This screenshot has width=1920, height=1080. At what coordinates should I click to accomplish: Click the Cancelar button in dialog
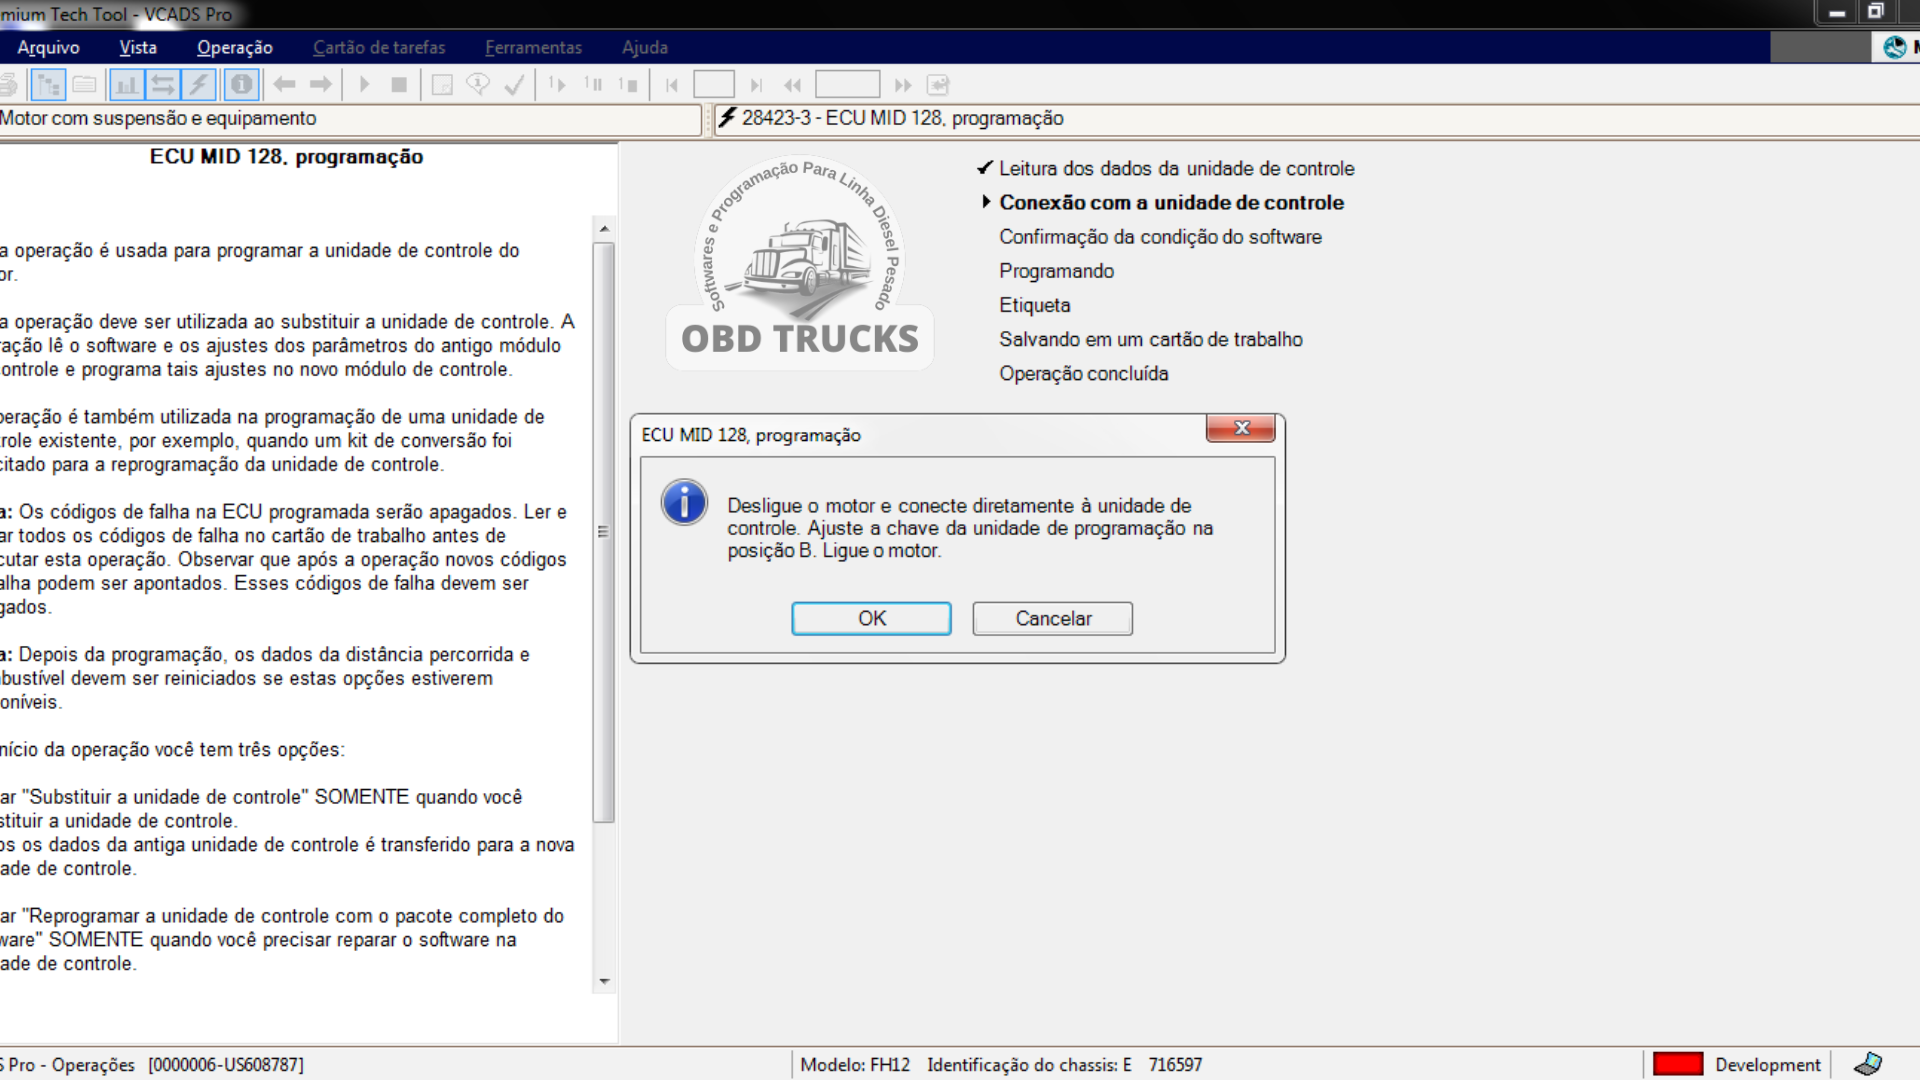point(1053,618)
